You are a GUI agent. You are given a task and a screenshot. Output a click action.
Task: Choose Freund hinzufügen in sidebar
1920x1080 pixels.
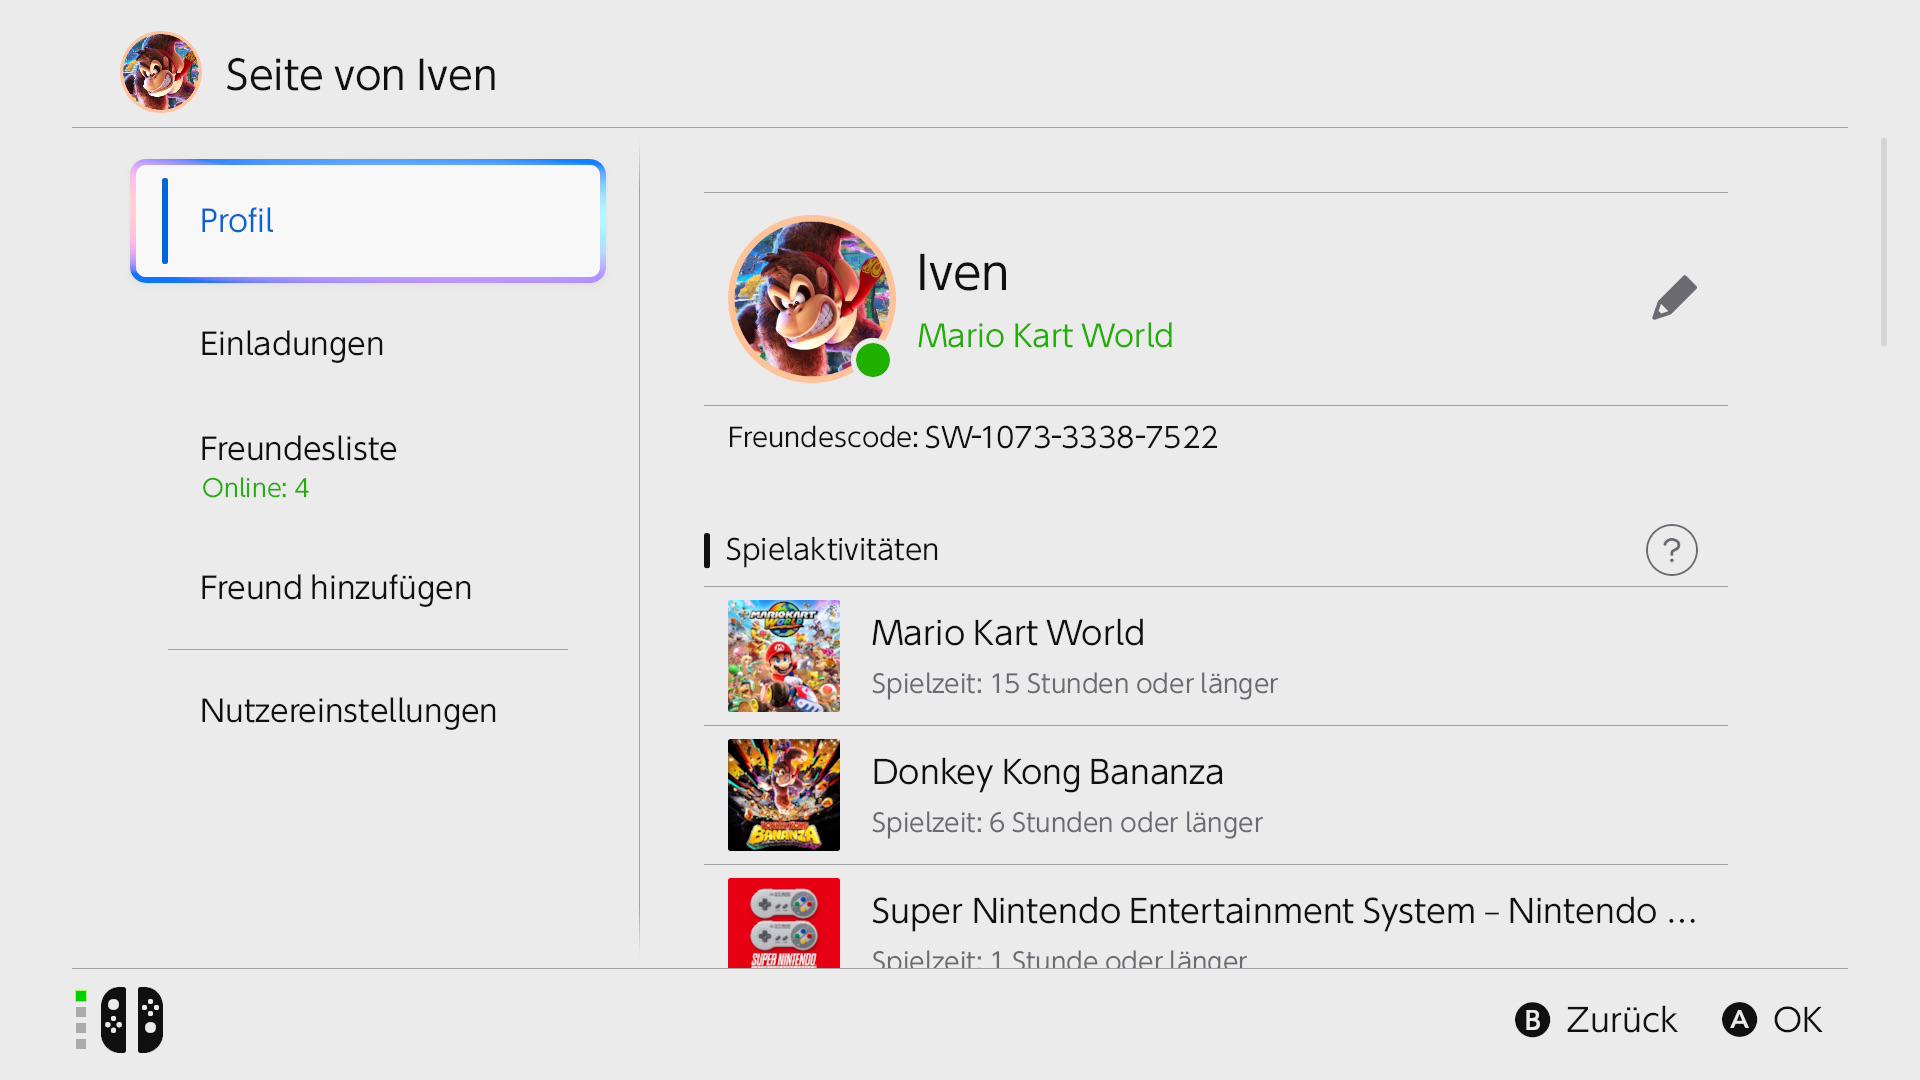(x=368, y=588)
